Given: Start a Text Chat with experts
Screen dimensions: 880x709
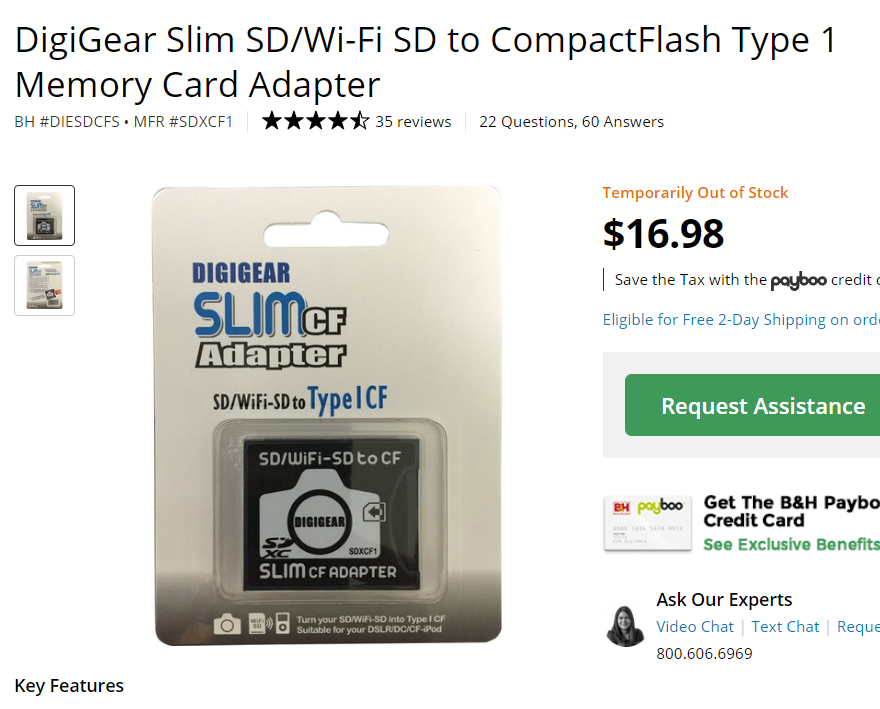Looking at the screenshot, I should click(785, 626).
